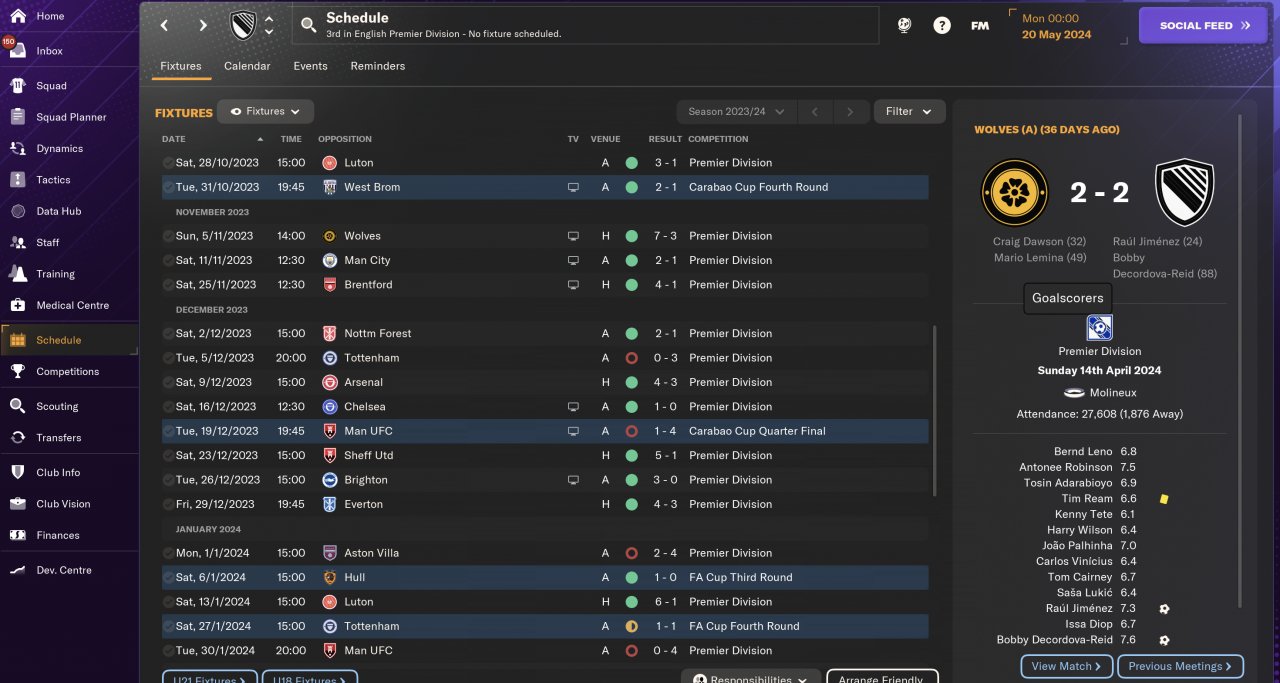
Task: Open the Tactics sidebar icon
Action: point(17,180)
